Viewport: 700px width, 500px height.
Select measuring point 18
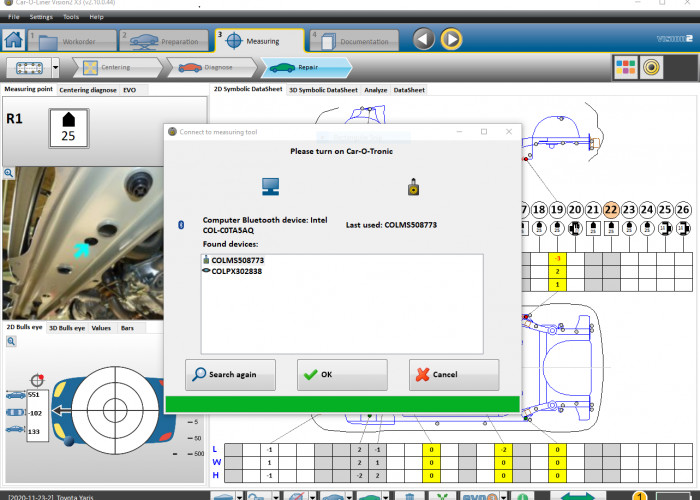click(x=539, y=209)
